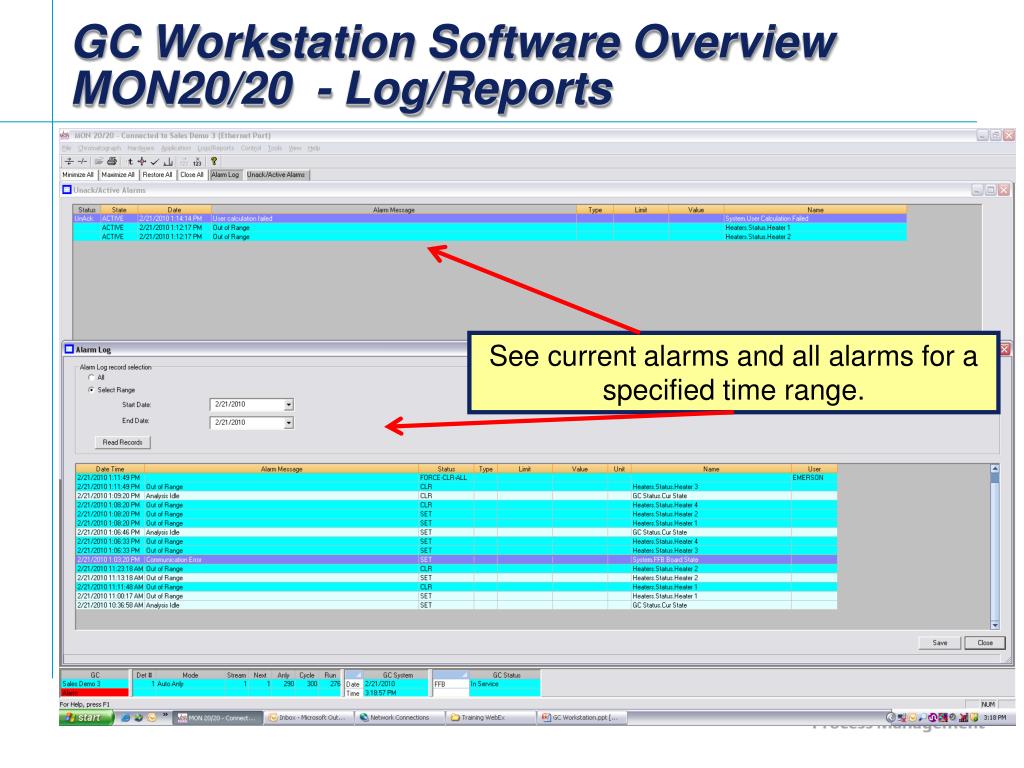Viewport: 1024px width, 768px height.
Task: Click the MON 20/20 application title bar icon
Action: pos(65,135)
